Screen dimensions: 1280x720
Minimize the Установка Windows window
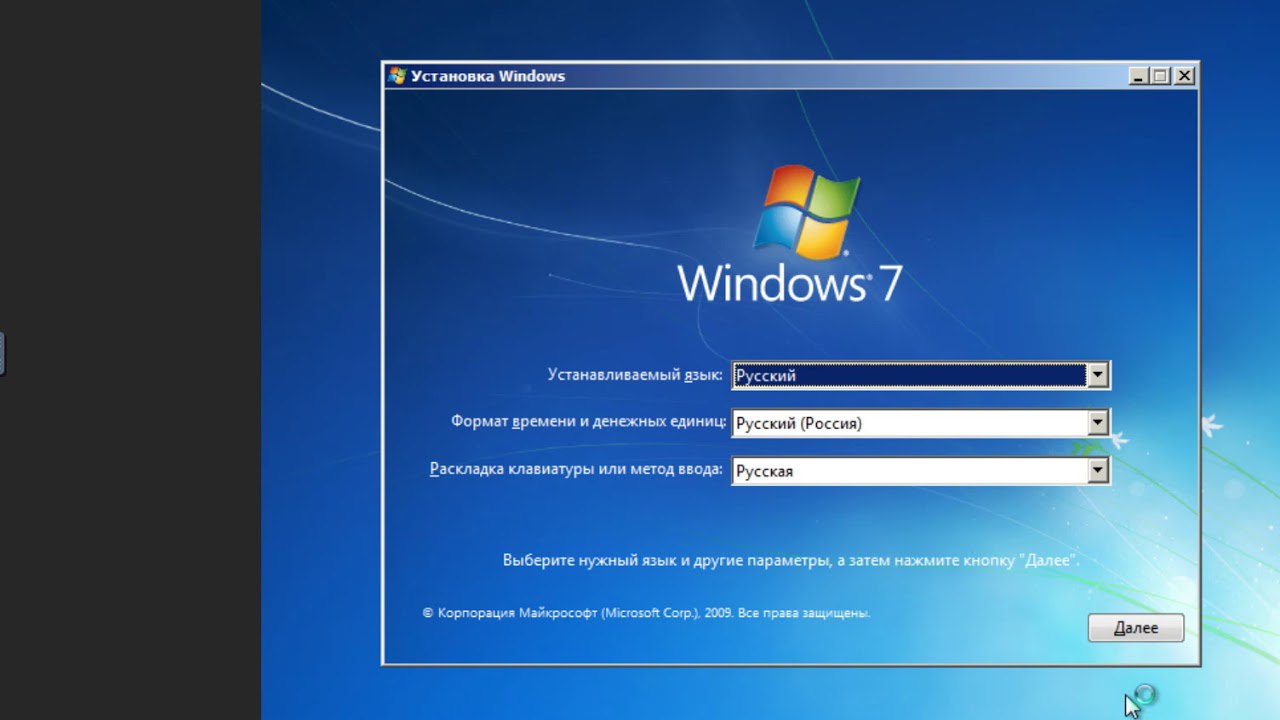[1138, 76]
